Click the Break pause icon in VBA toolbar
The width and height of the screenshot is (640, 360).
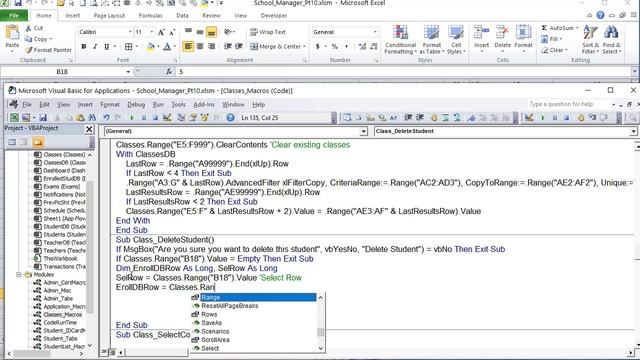click(144, 118)
